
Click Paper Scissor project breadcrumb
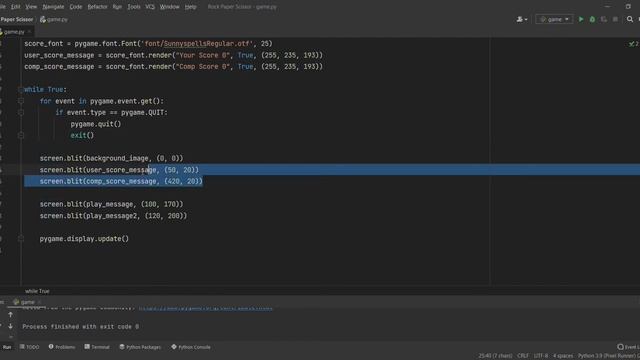click(17, 19)
